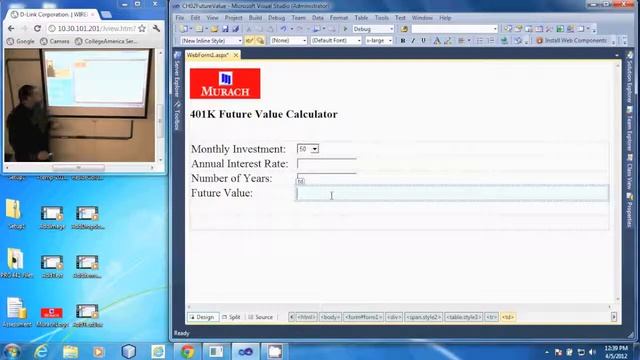The height and width of the screenshot is (360, 640).
Task: Click the Annual Interest Rate text box
Action: coord(327,164)
